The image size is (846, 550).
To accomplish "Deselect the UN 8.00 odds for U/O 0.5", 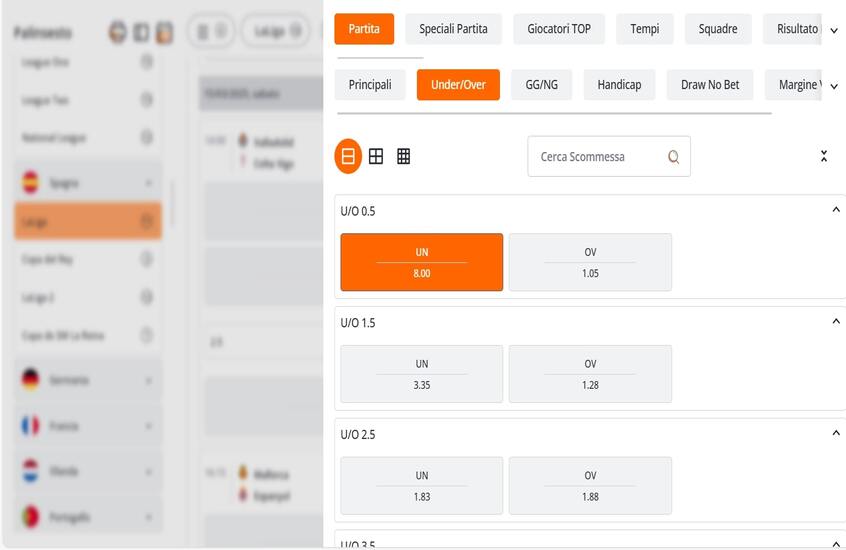I will click(x=421, y=262).
